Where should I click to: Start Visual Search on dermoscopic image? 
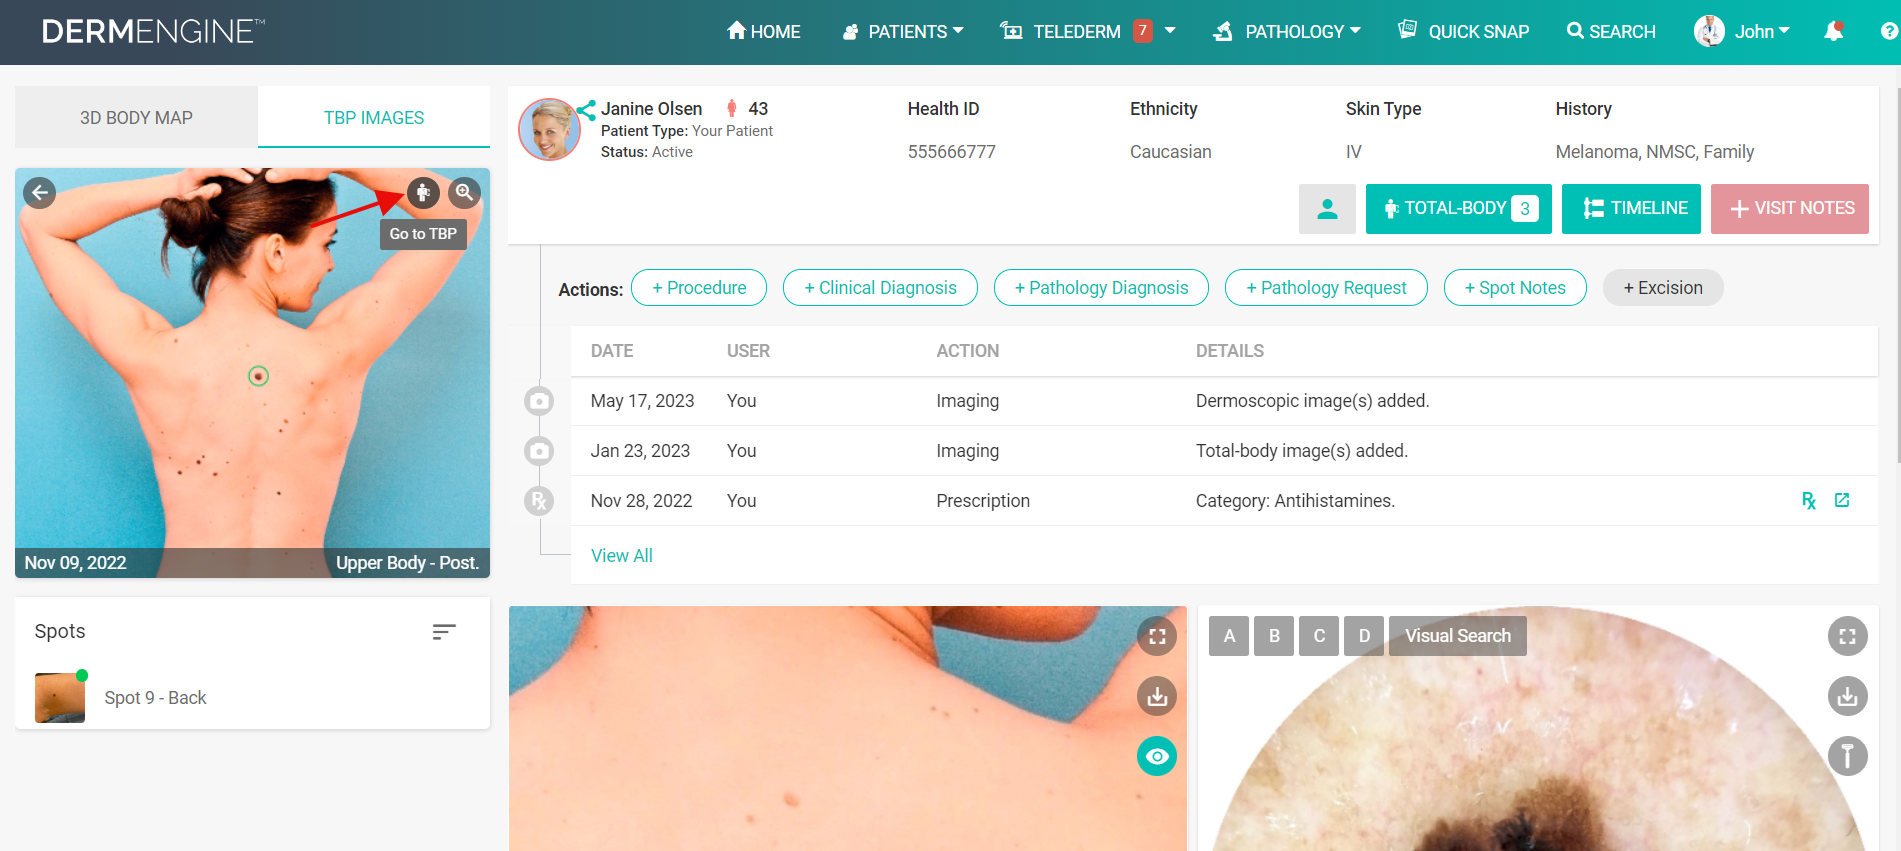1458,636
